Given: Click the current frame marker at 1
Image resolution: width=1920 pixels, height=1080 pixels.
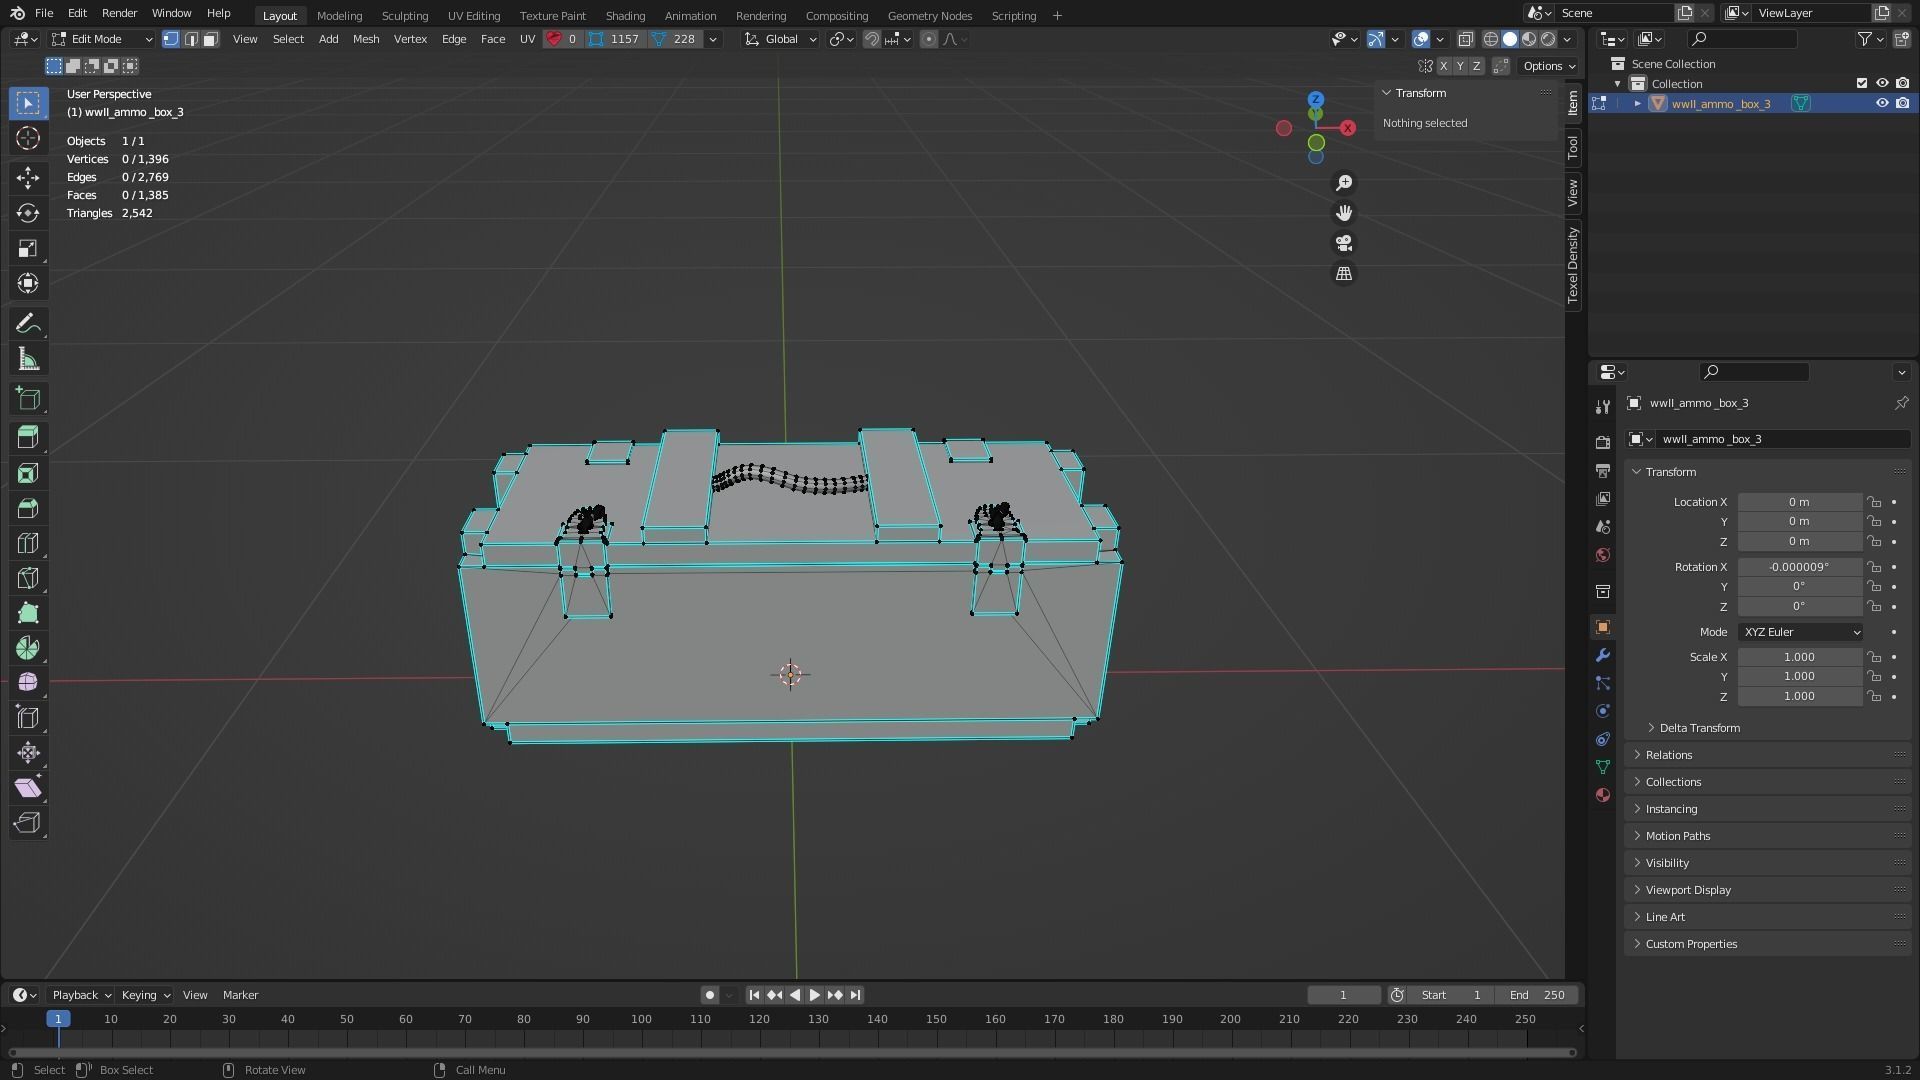Looking at the screenshot, I should 58,1019.
